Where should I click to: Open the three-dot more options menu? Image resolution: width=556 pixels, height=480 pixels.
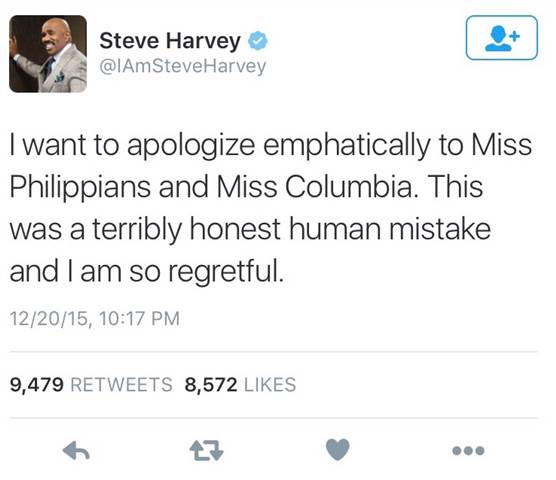[x=468, y=451]
